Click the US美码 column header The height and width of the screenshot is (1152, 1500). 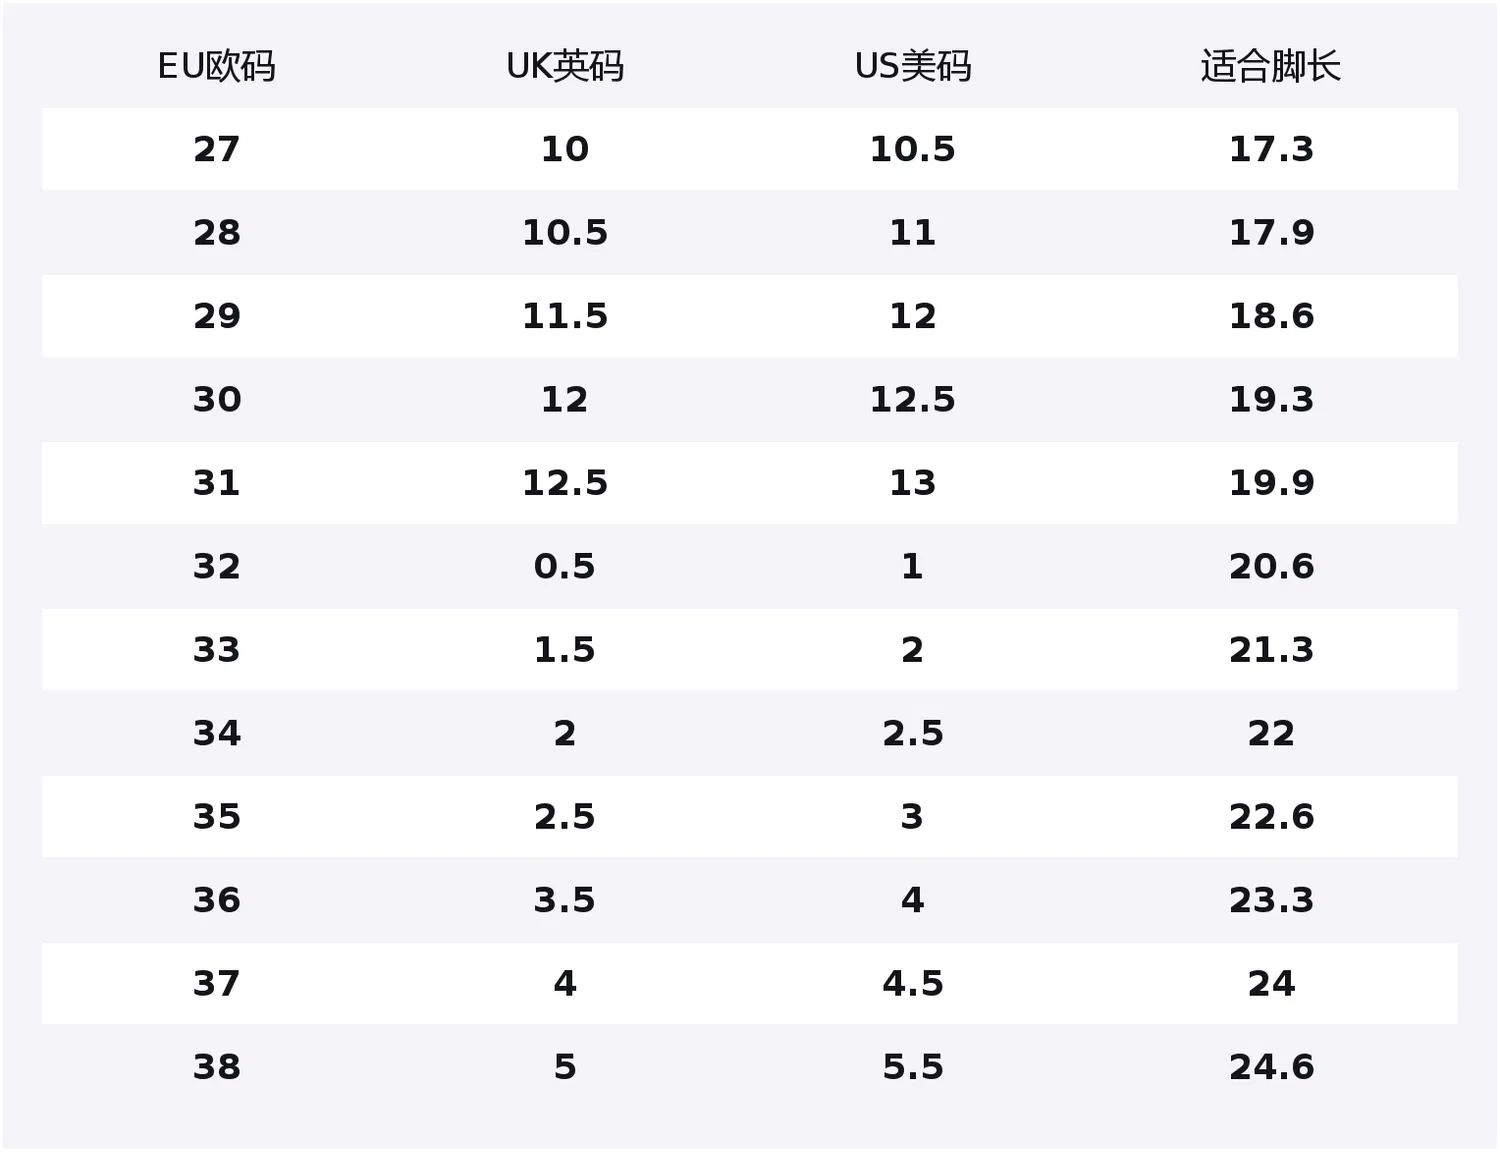coord(913,66)
